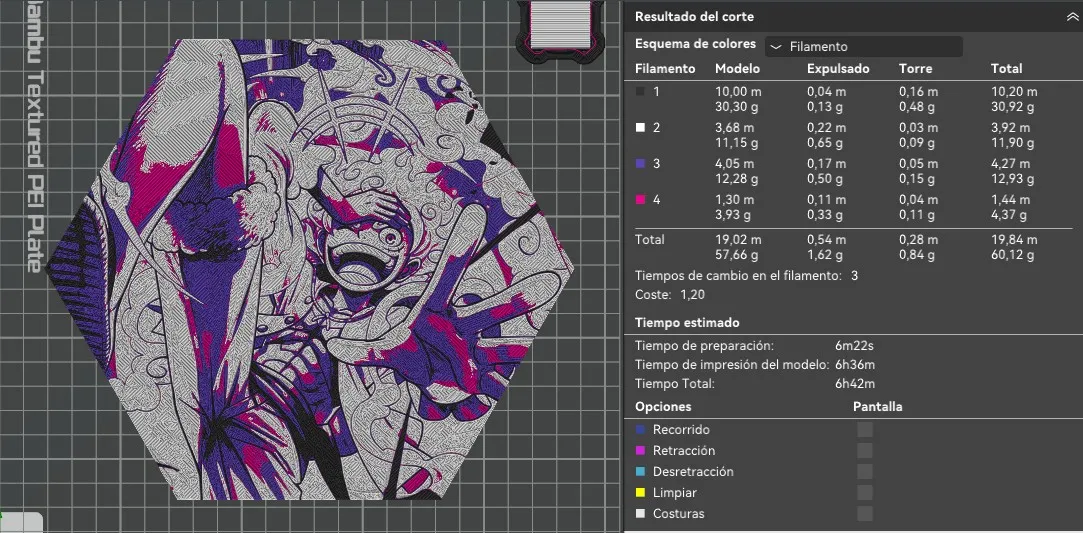Click the Recorrido blue legend icon
Screen dimensions: 1083x533
[640, 429]
